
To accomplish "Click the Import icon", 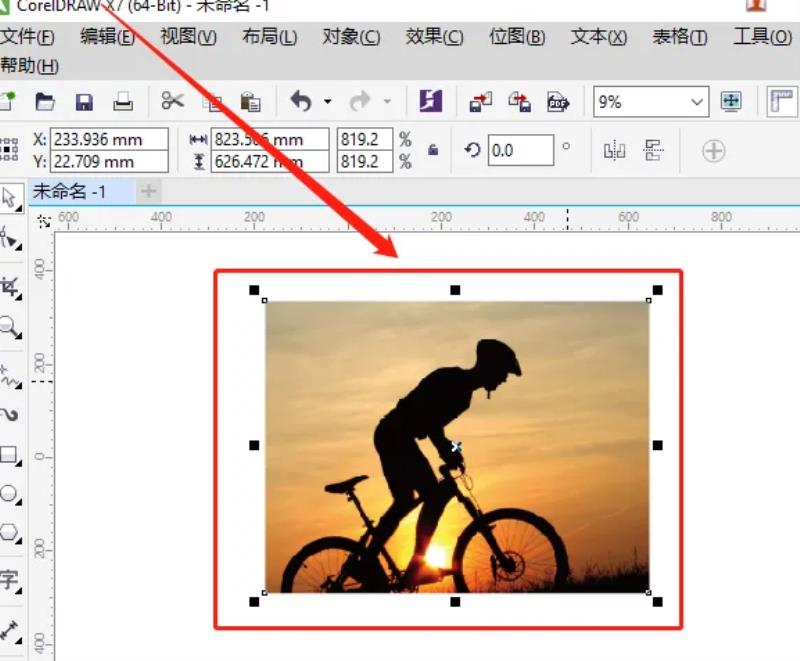I will point(481,102).
